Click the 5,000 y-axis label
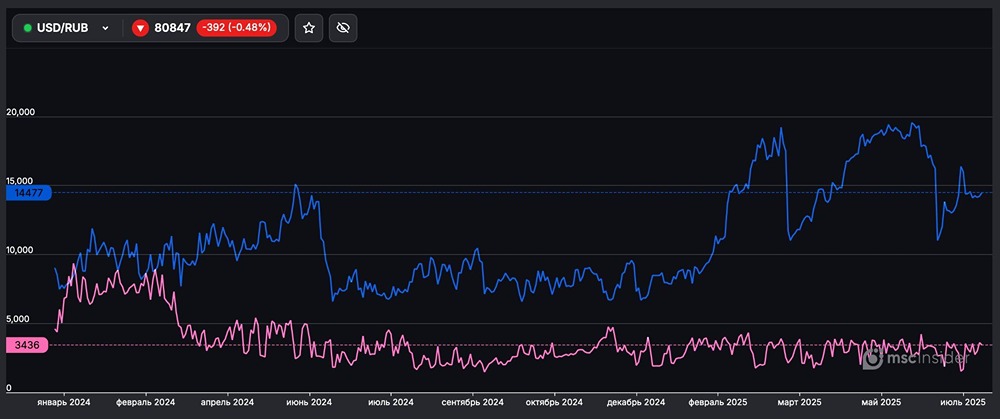This screenshot has width=1000, height=419. click(x=18, y=319)
